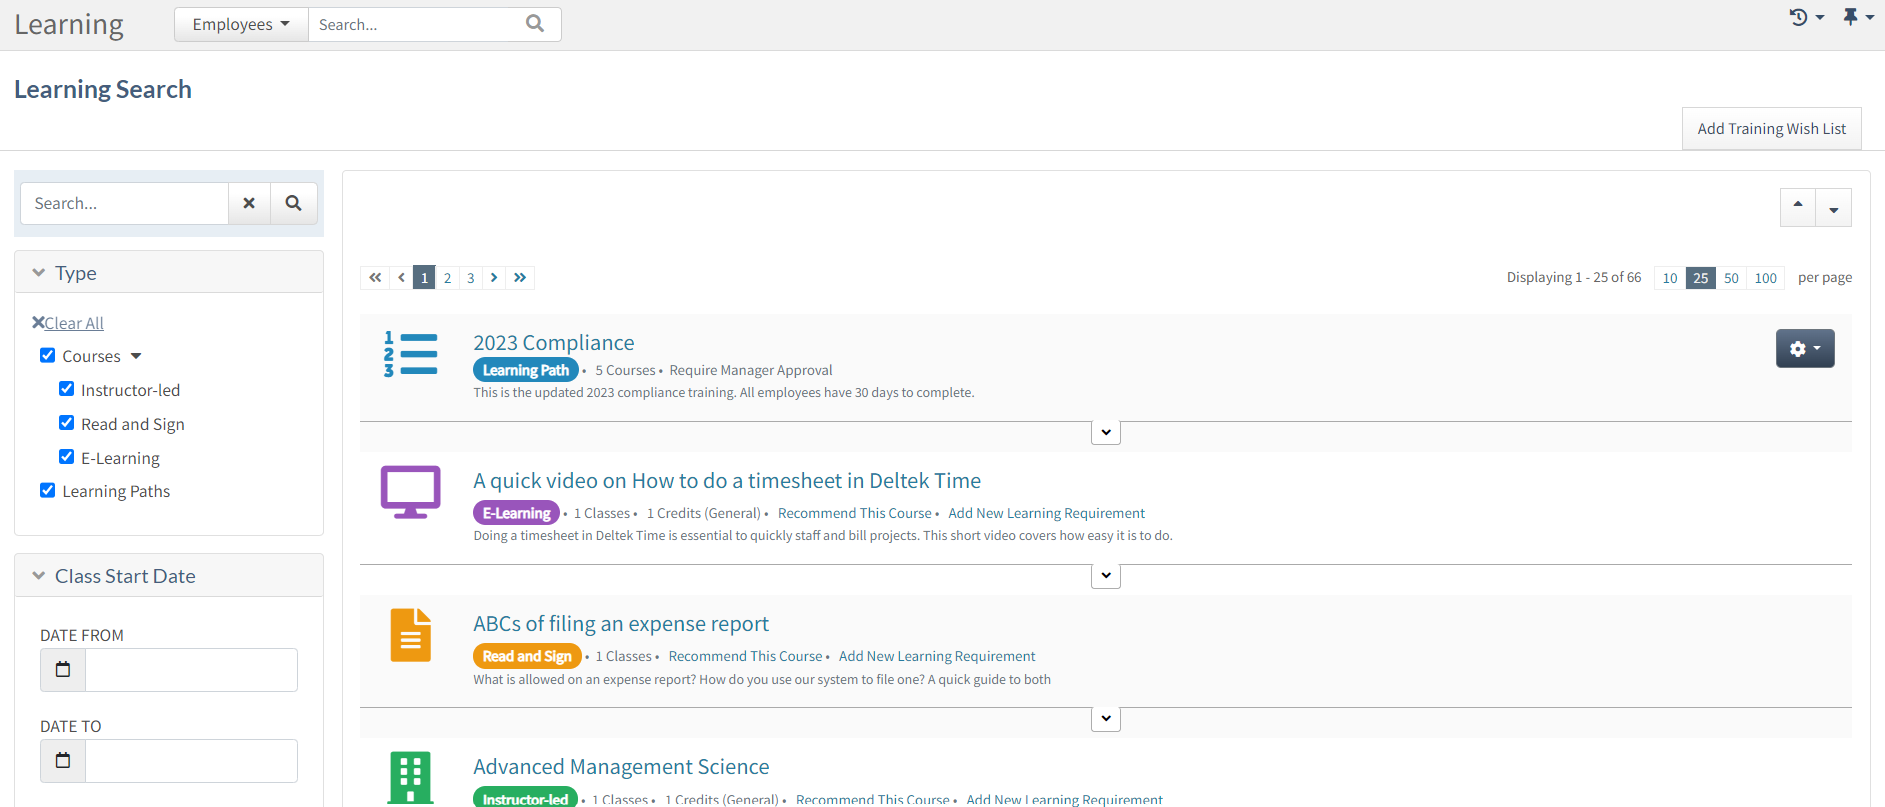Click the green Instructor-led building icon
This screenshot has width=1885, height=807.
[x=411, y=778]
